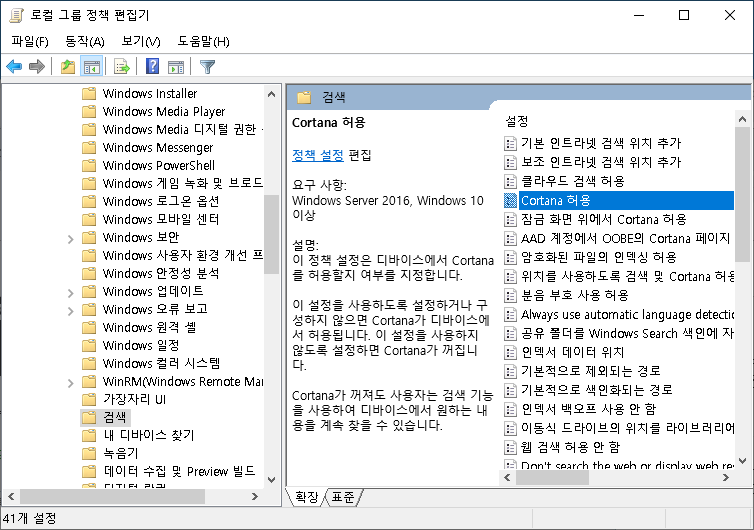The image size is (754, 530).
Task: Expand the WinRM tree node
Action: 70,382
